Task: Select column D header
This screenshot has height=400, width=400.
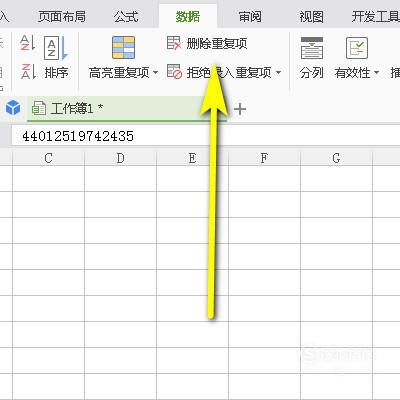Action: pyautogui.click(x=120, y=158)
